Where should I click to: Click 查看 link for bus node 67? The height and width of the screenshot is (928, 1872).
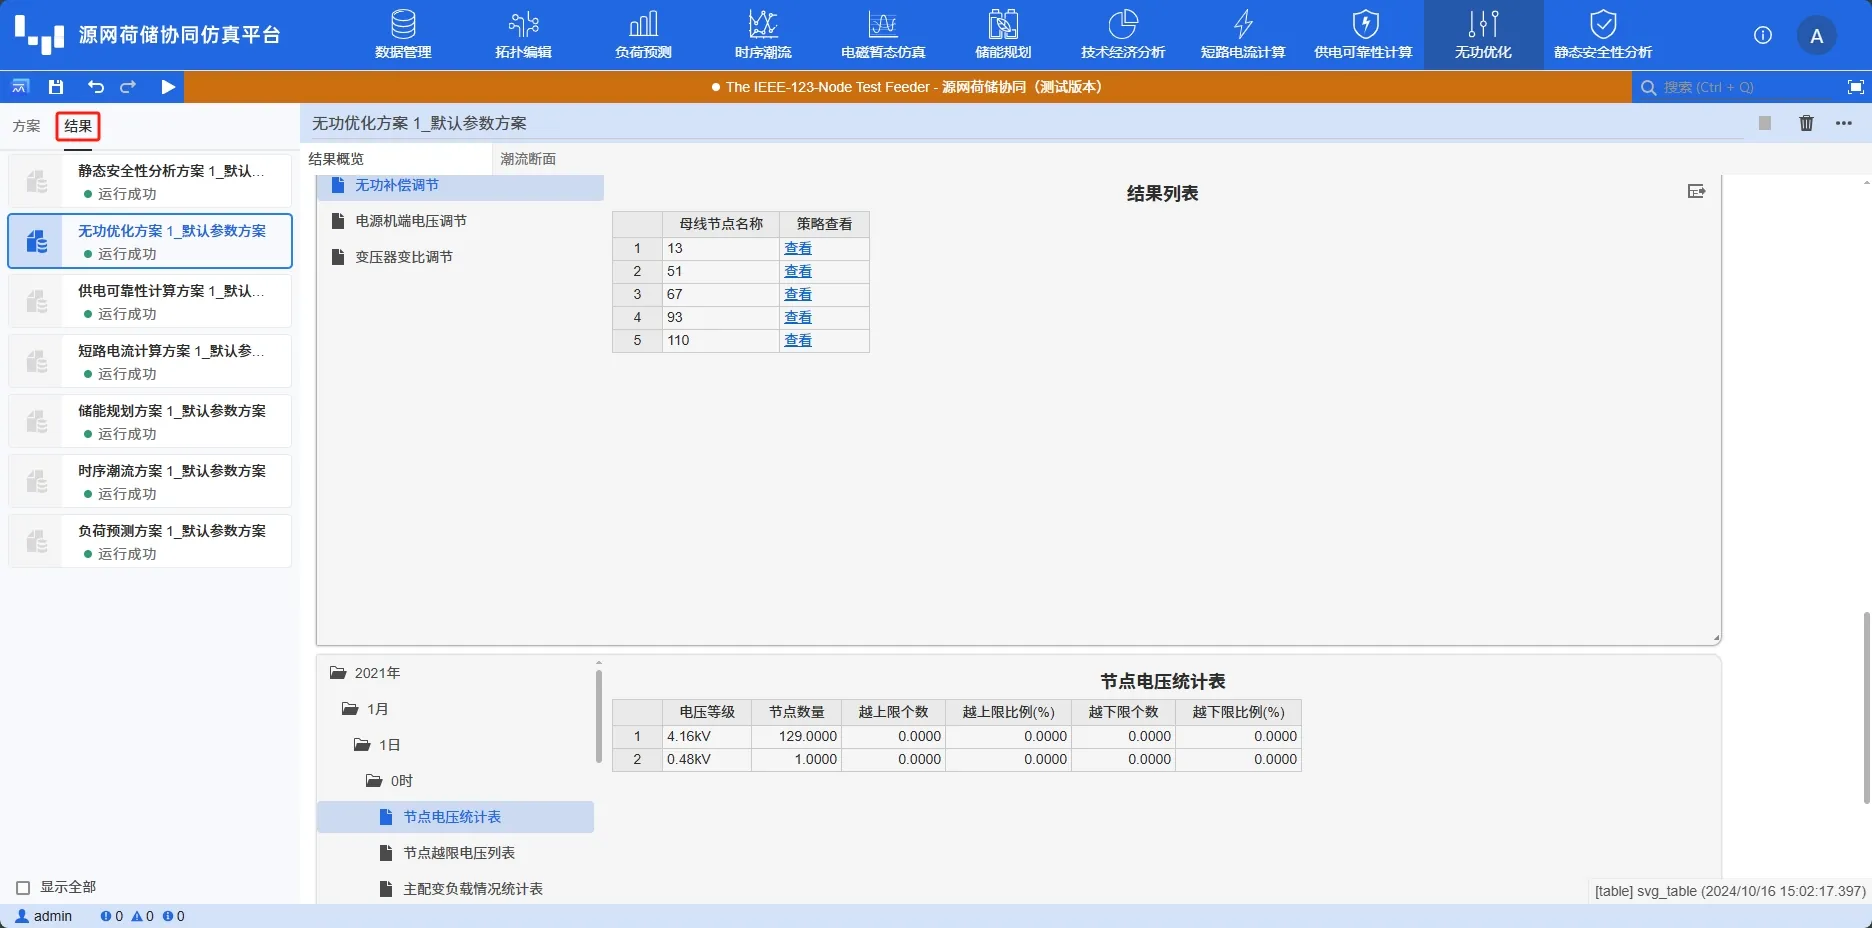pyautogui.click(x=798, y=294)
